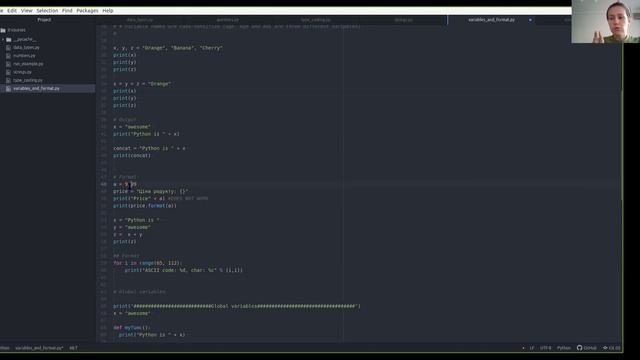Select the Project panel tab
The height and width of the screenshot is (360, 640).
[x=44, y=20]
